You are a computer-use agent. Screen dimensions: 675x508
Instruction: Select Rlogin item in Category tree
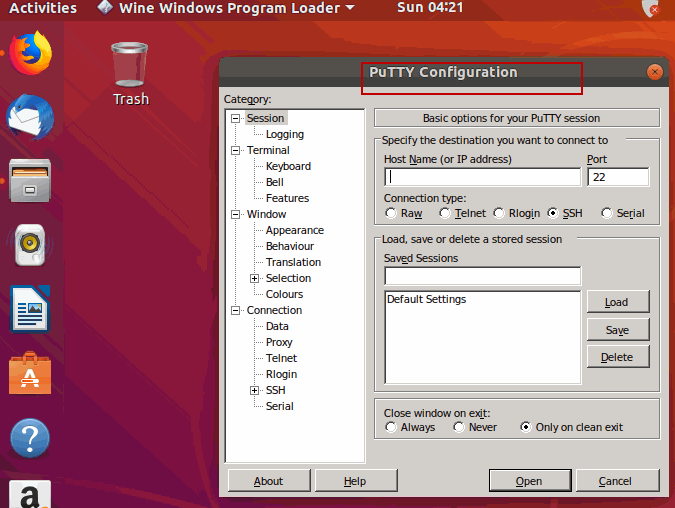pyautogui.click(x=281, y=374)
